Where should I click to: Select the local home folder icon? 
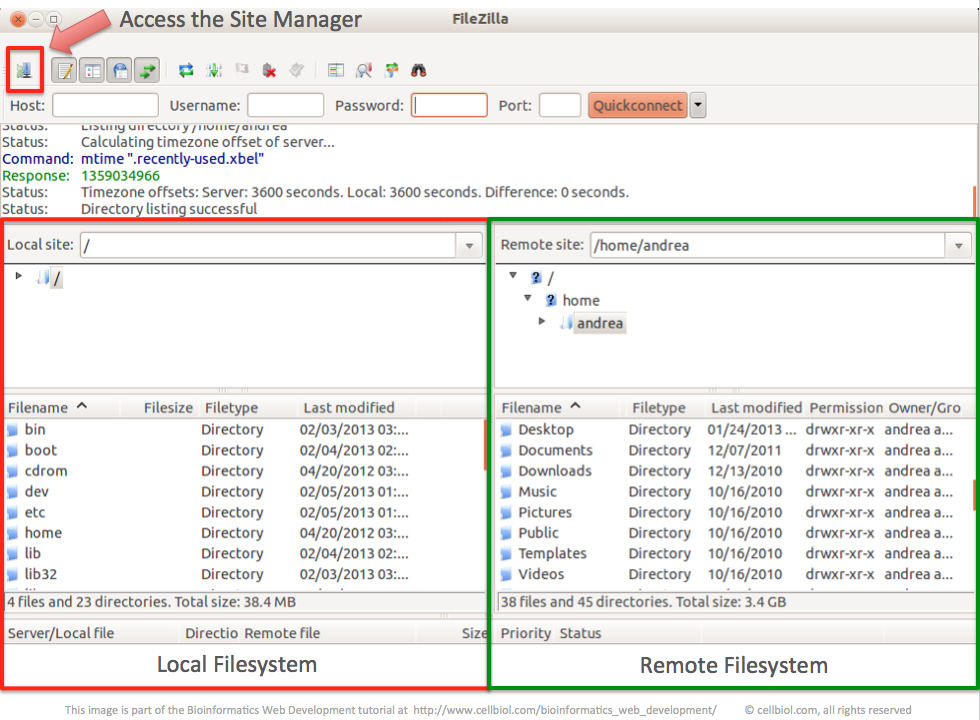[12, 533]
